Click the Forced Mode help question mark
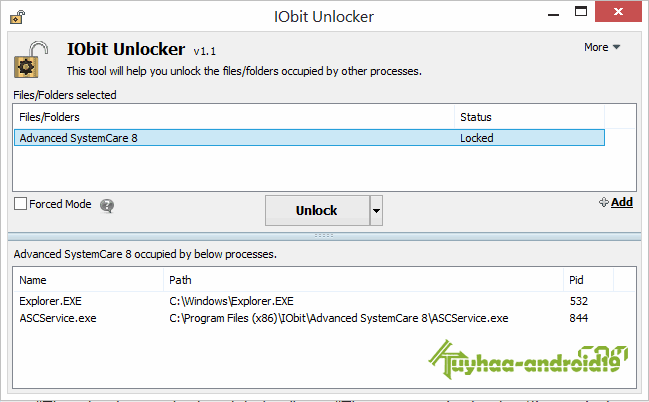Image resolution: width=649 pixels, height=402 pixels. [107, 205]
